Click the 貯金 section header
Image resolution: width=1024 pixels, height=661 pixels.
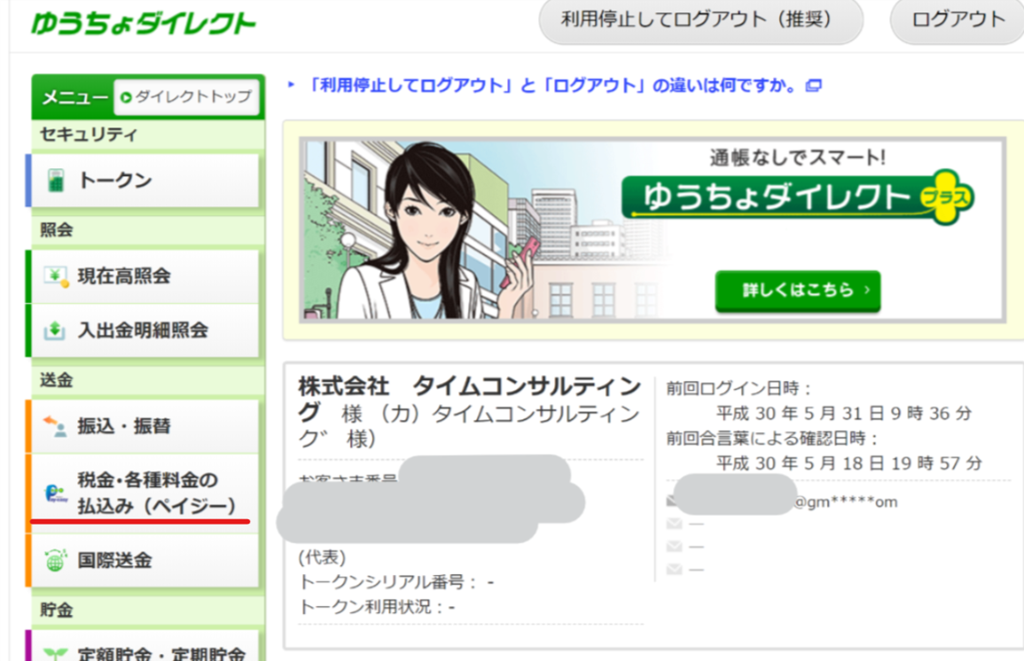pos(56,610)
